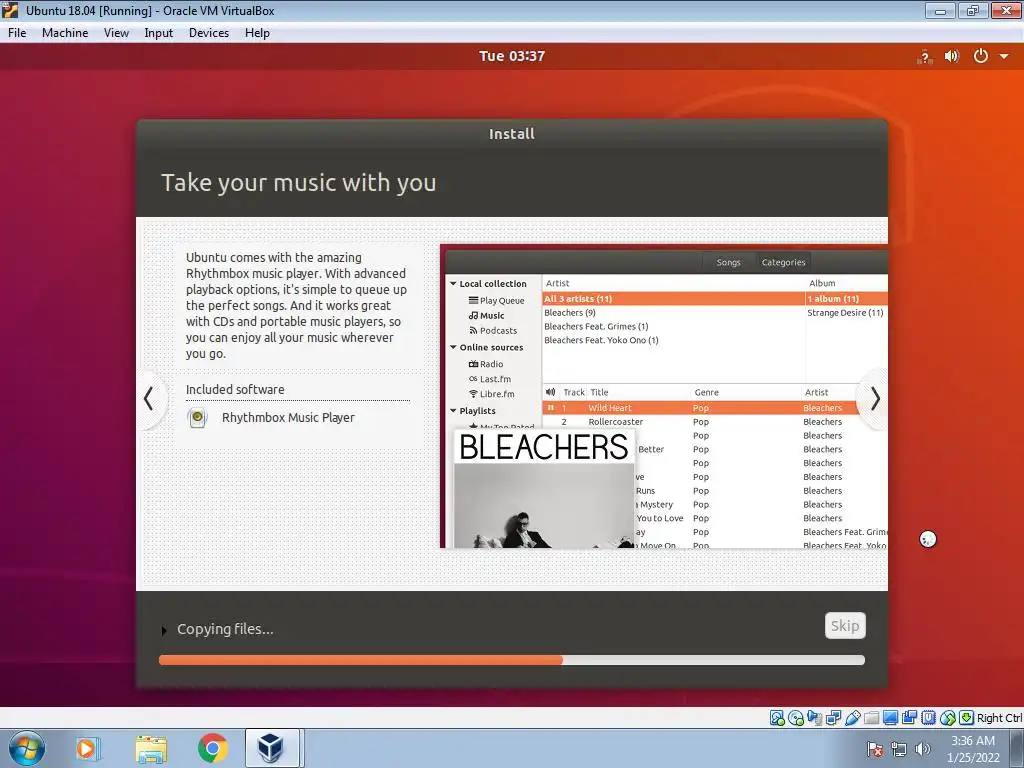Click the CPU virtualization status icon
The image size is (1024, 768).
(x=928, y=718)
